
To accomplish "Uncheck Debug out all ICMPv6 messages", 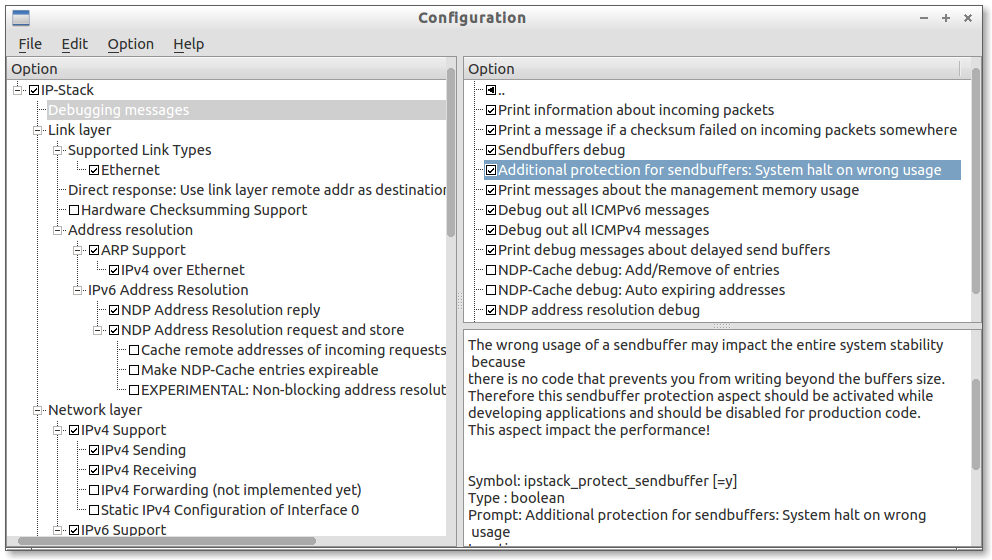I will [x=491, y=210].
